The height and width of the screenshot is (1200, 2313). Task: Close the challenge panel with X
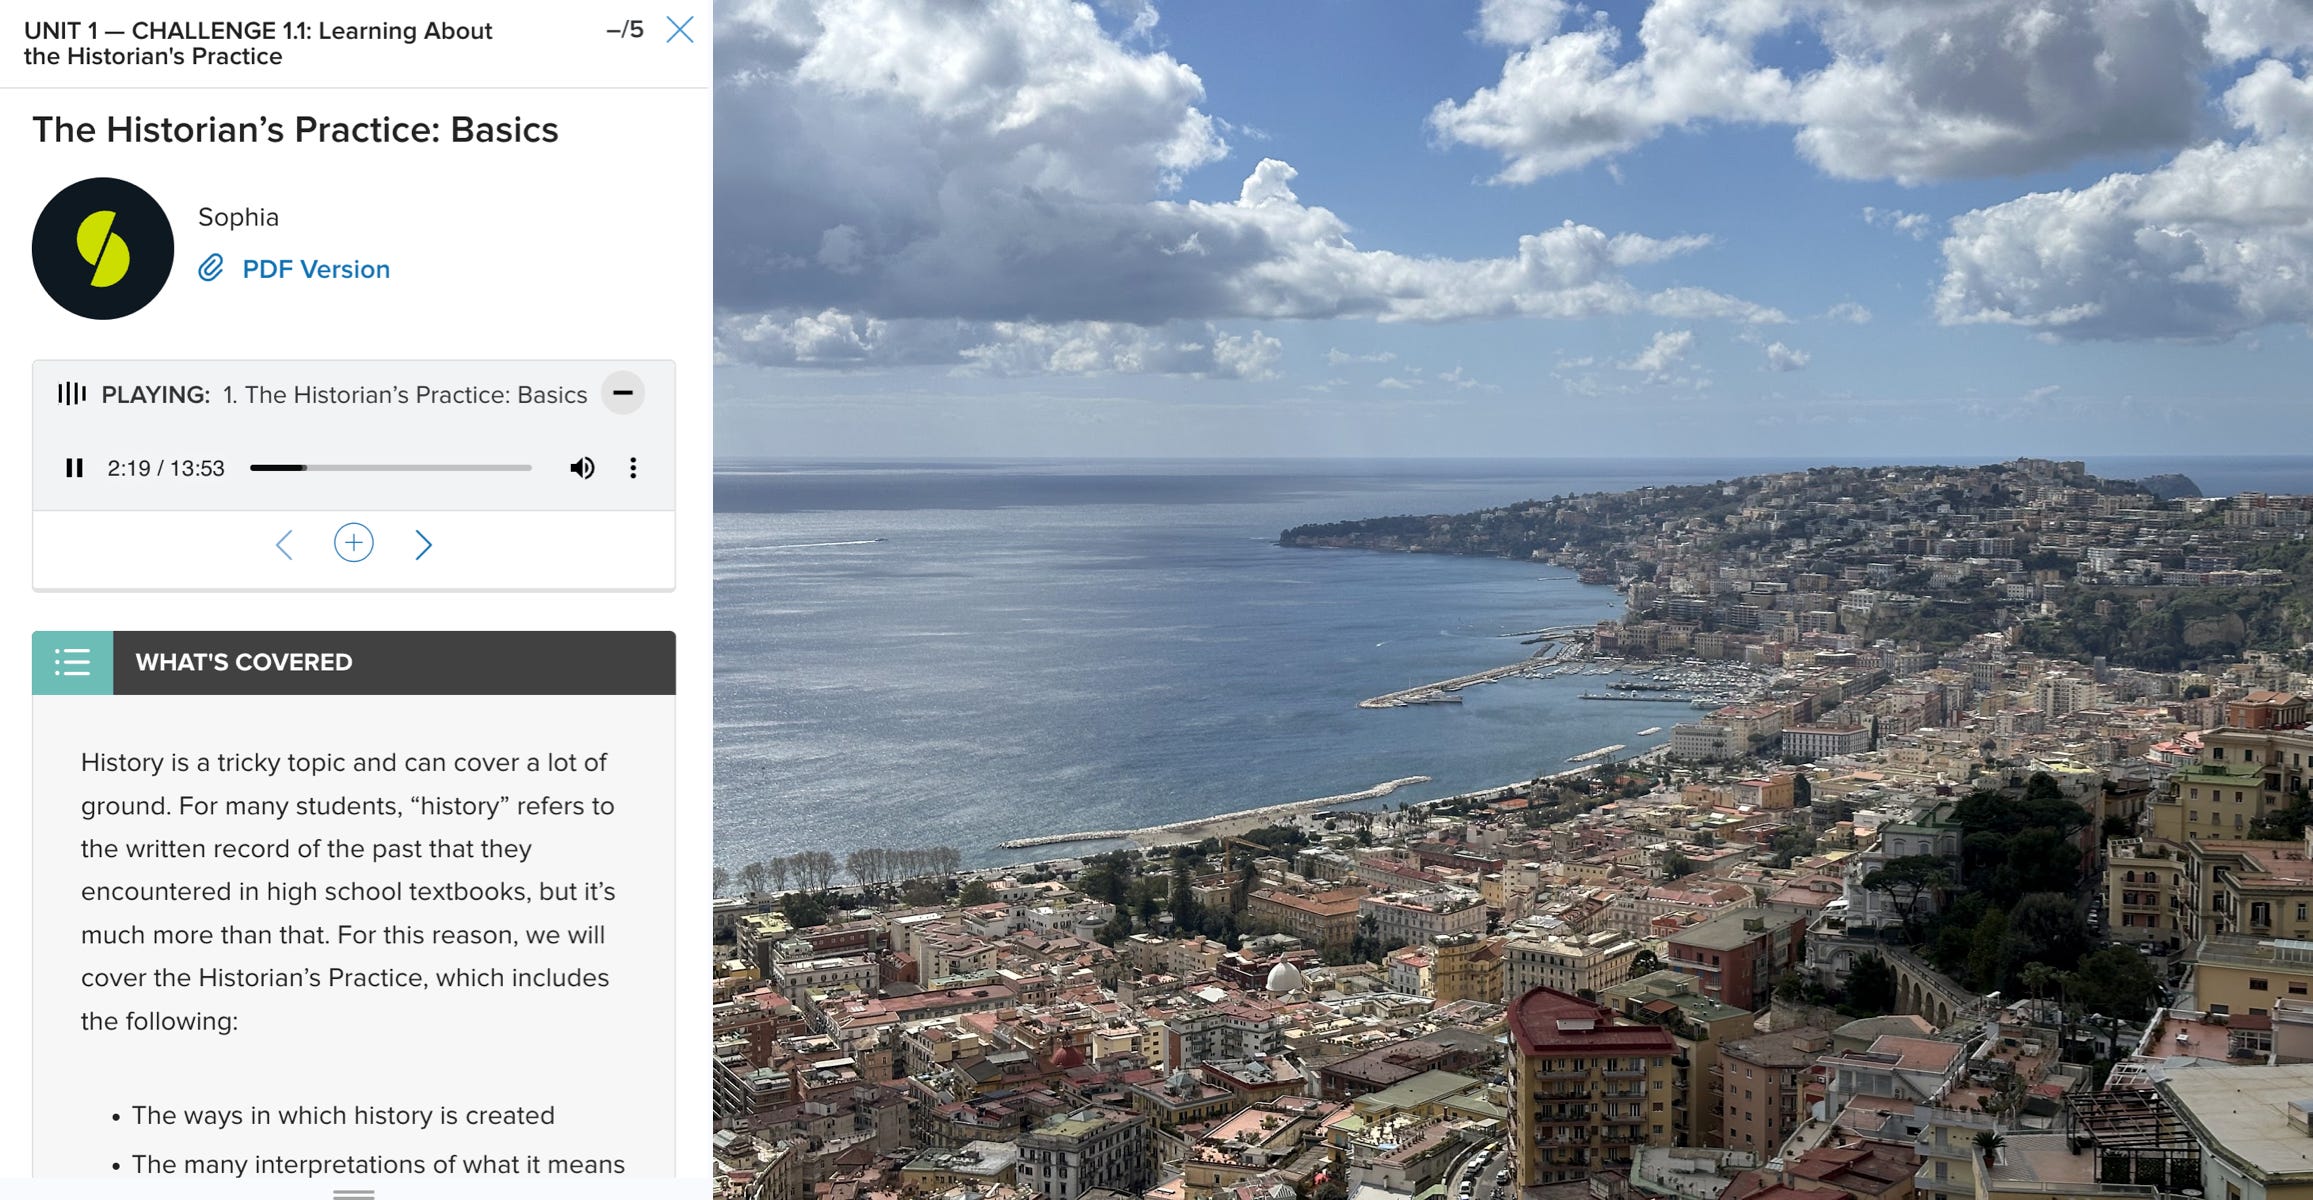coord(680,30)
